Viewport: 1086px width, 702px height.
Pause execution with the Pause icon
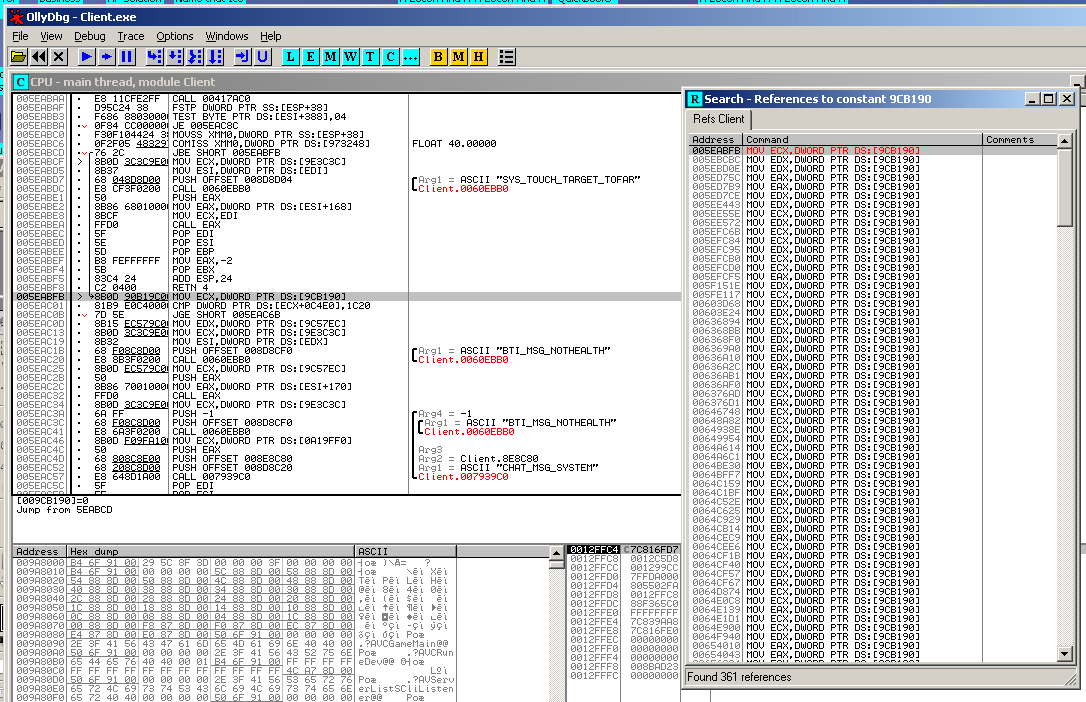[127, 57]
